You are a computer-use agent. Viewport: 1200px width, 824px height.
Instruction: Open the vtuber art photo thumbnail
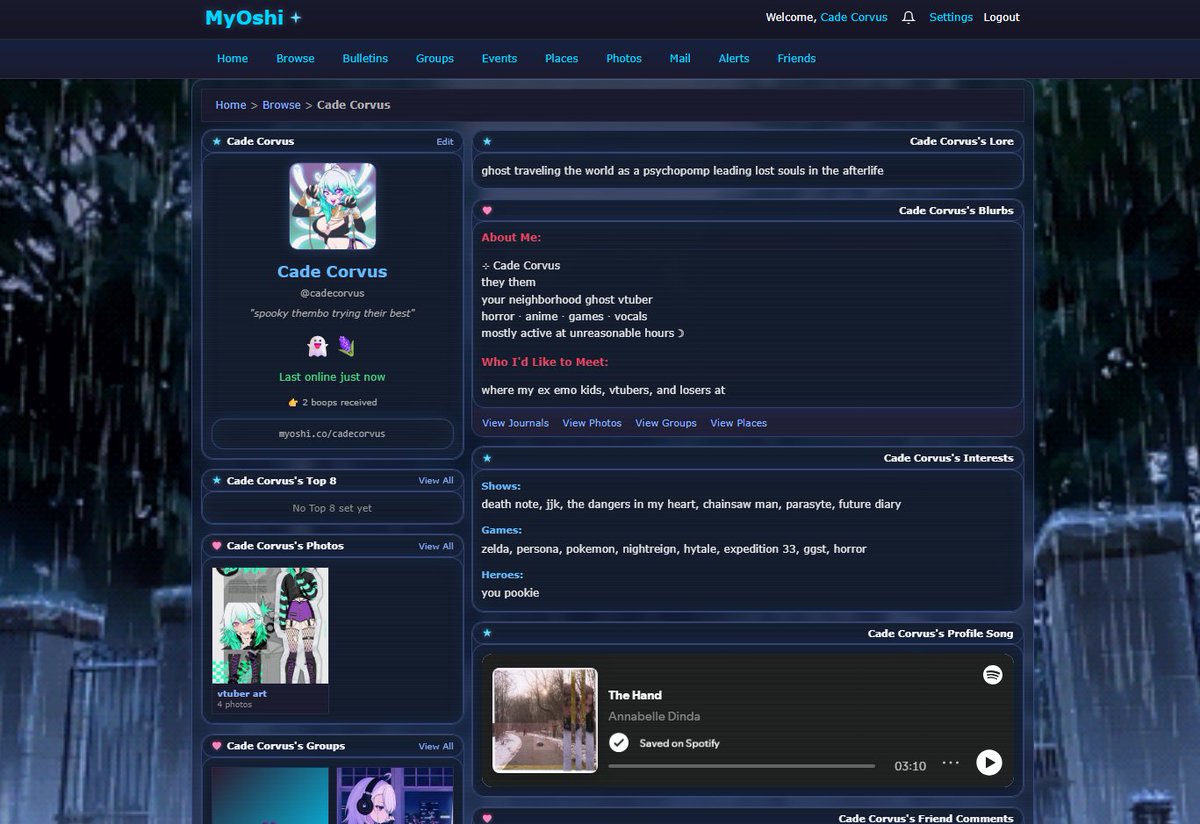[270, 625]
